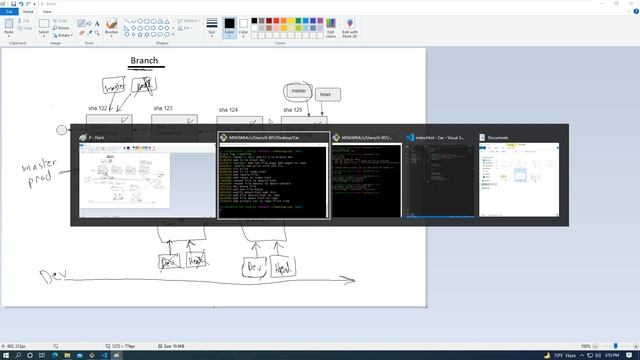
Task: Open Customize Quick Access Toolbar dropdown
Action: coord(35,4)
